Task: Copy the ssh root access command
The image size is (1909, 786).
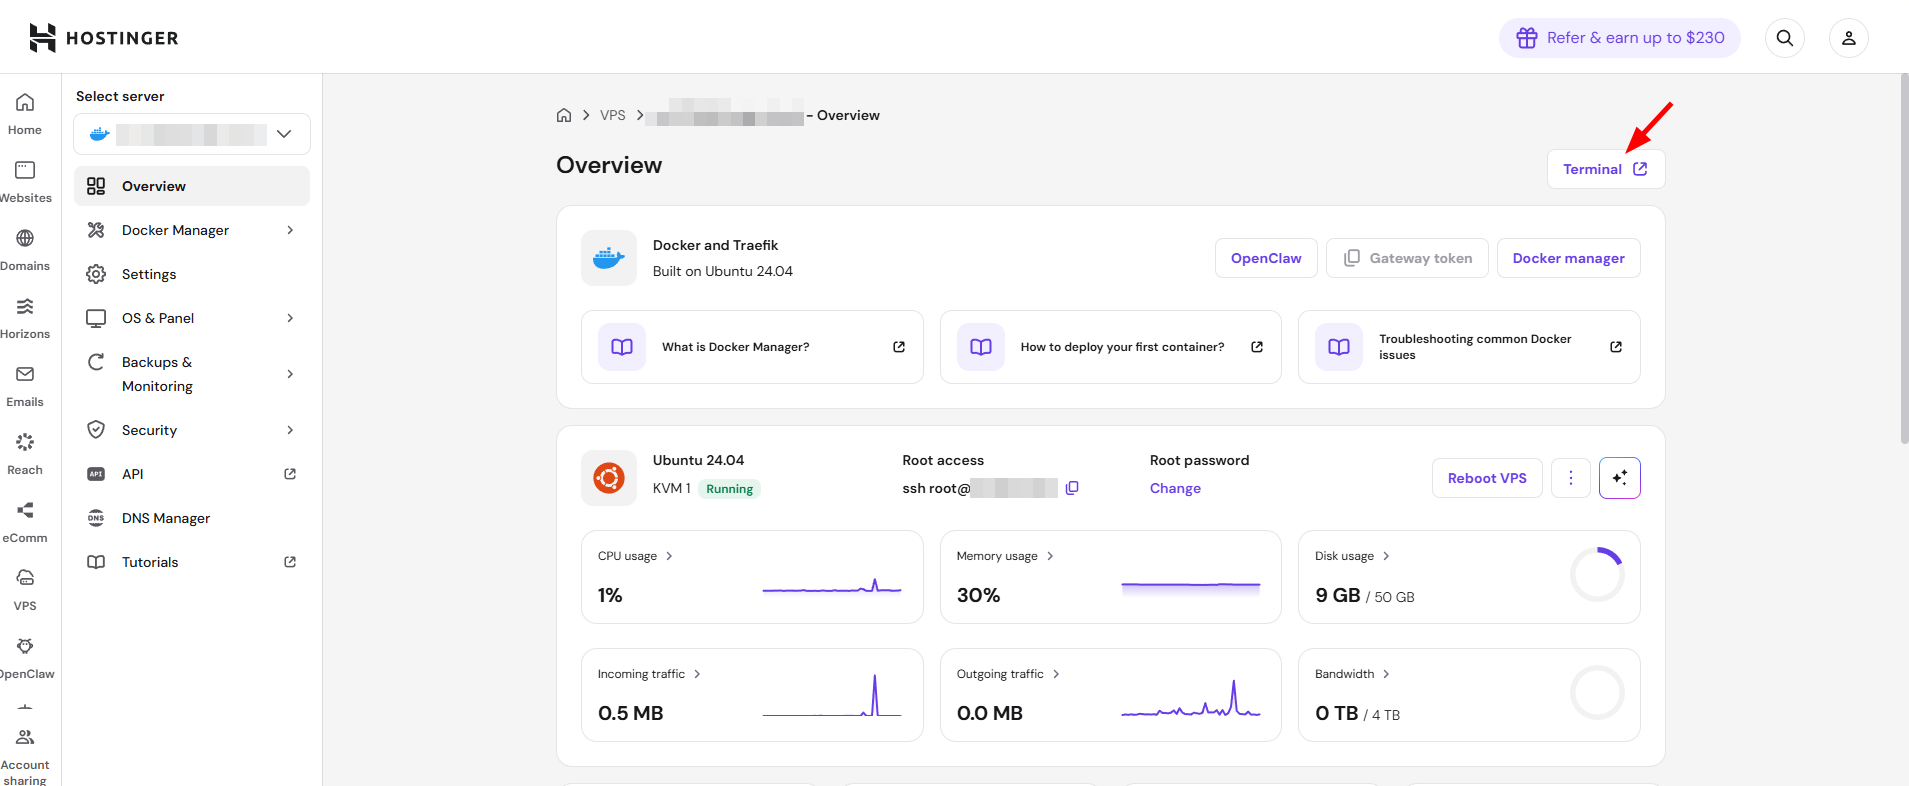Action: pyautogui.click(x=1072, y=488)
